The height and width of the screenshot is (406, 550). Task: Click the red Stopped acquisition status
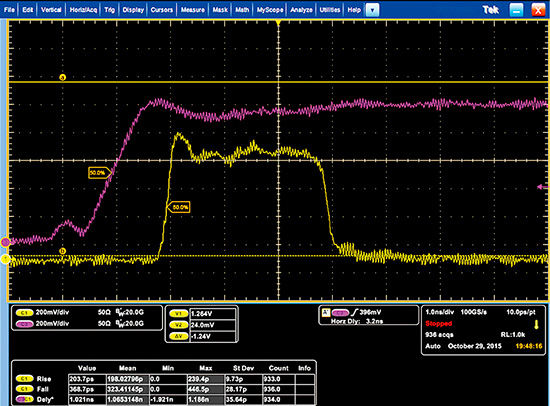pyautogui.click(x=438, y=324)
